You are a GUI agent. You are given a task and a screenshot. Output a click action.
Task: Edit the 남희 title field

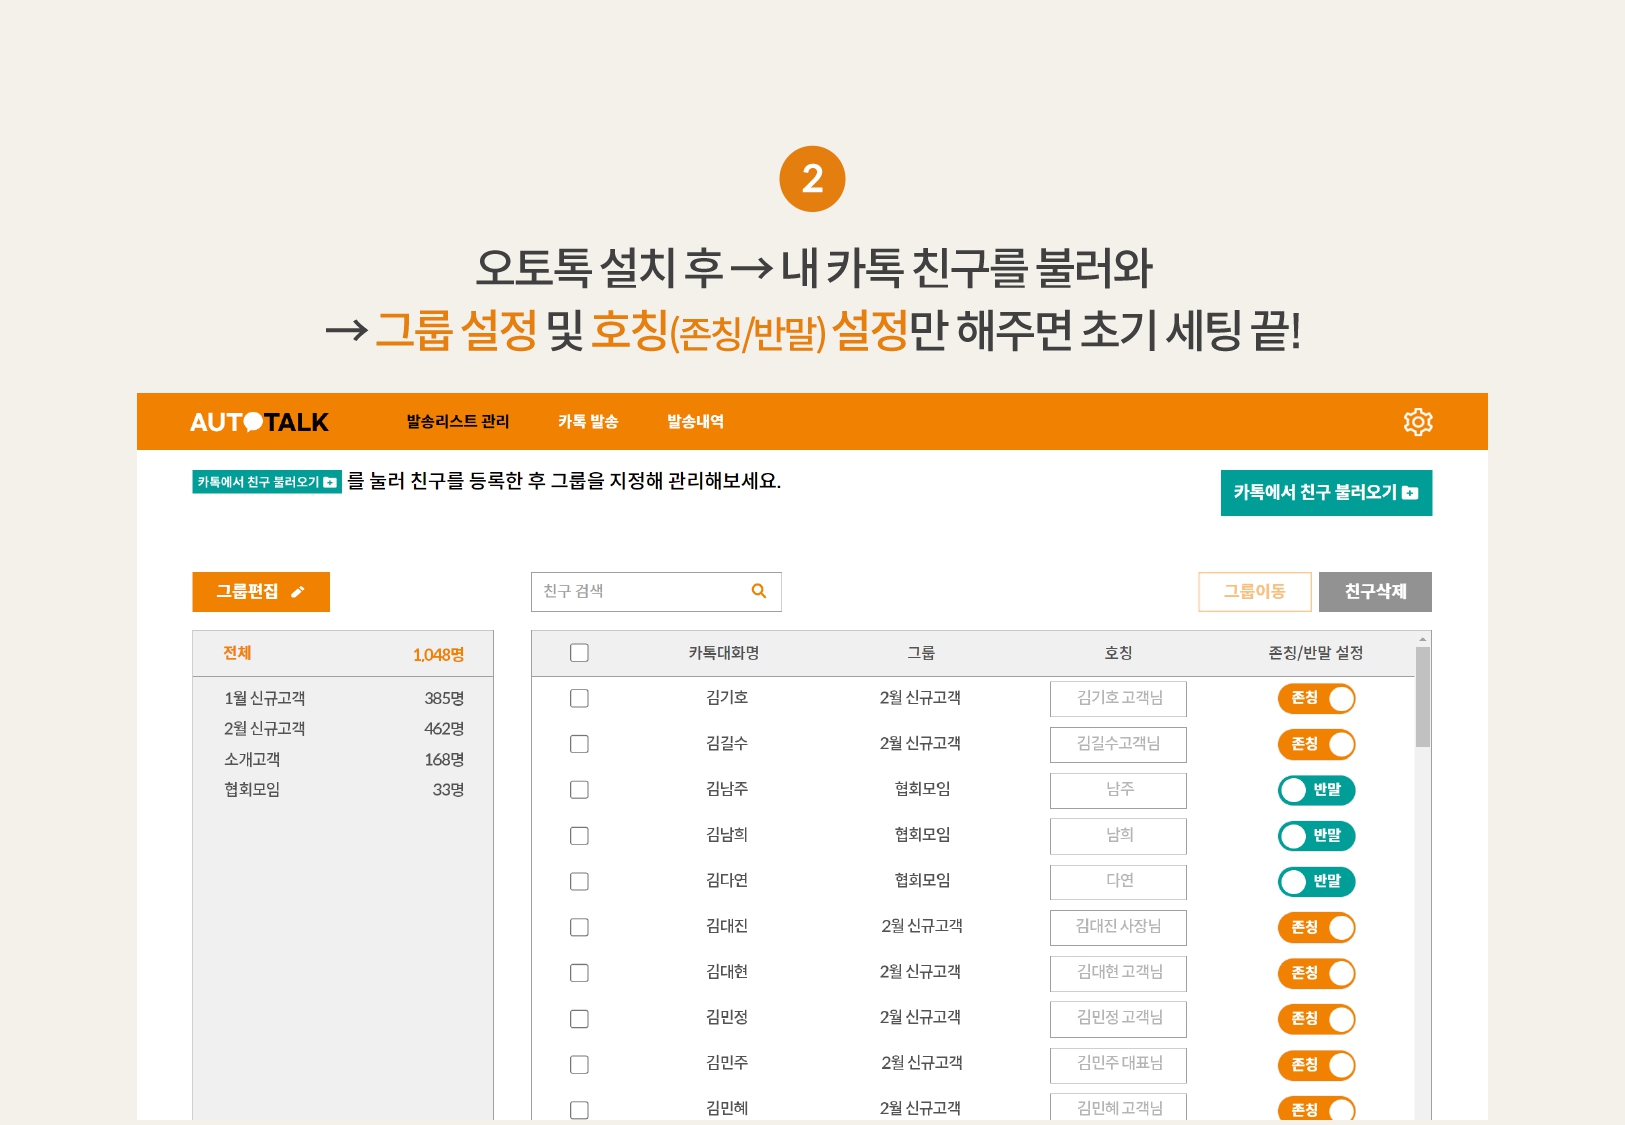click(1118, 836)
